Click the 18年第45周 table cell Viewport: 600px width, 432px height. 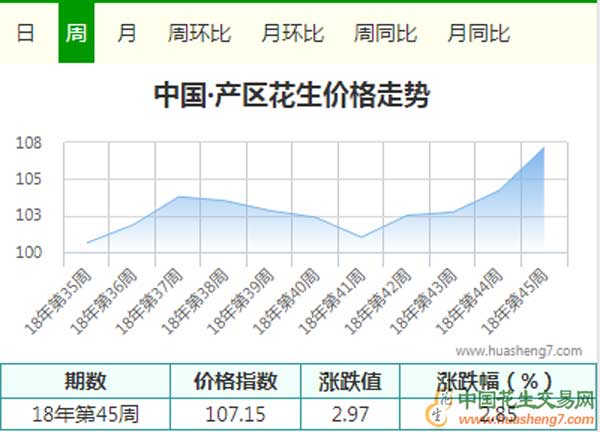pos(86,413)
